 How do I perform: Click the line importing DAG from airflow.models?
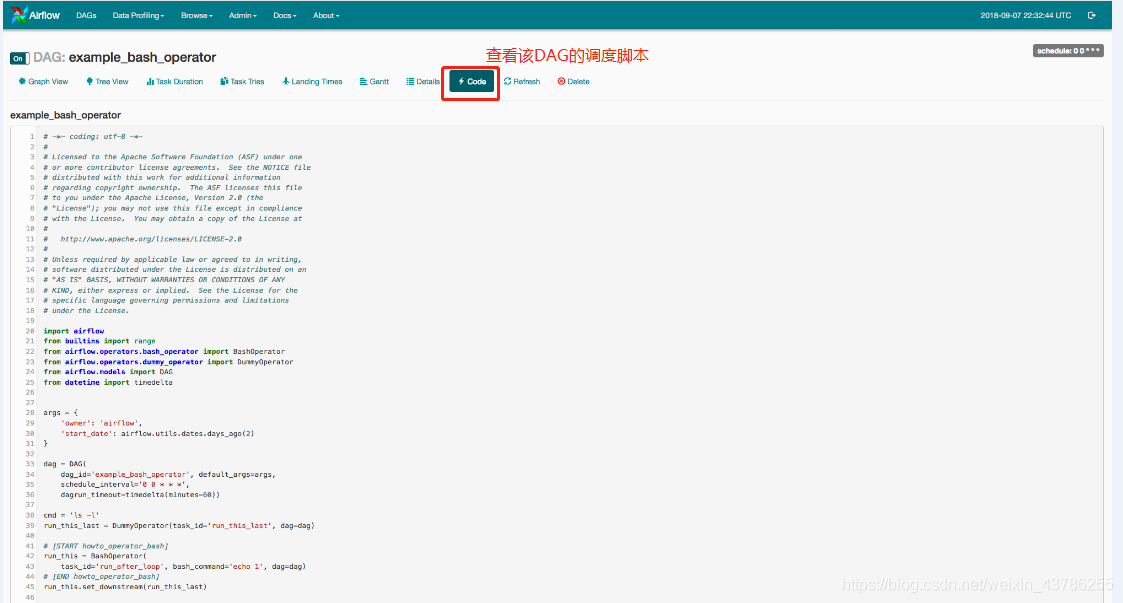[108, 372]
